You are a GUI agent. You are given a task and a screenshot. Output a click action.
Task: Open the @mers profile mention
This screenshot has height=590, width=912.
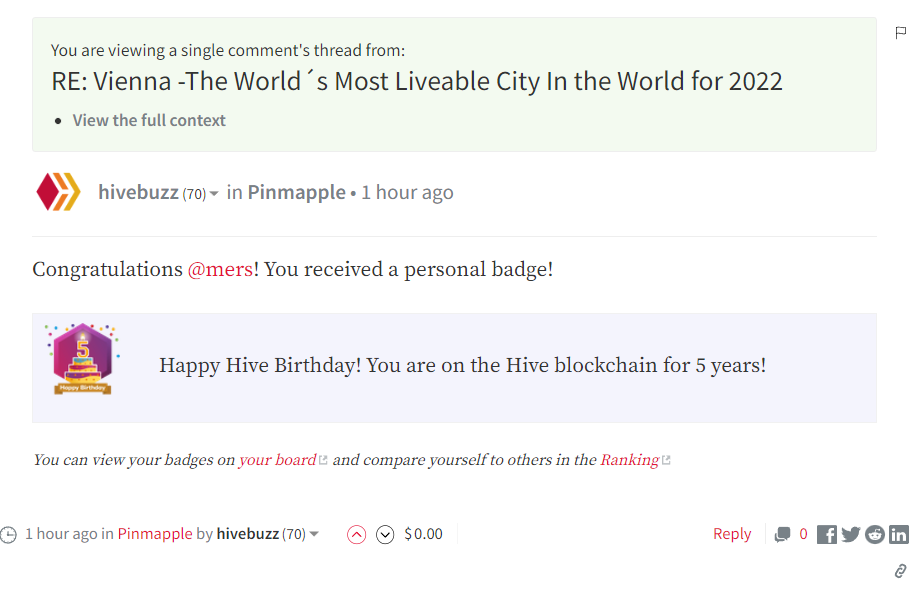click(220, 269)
